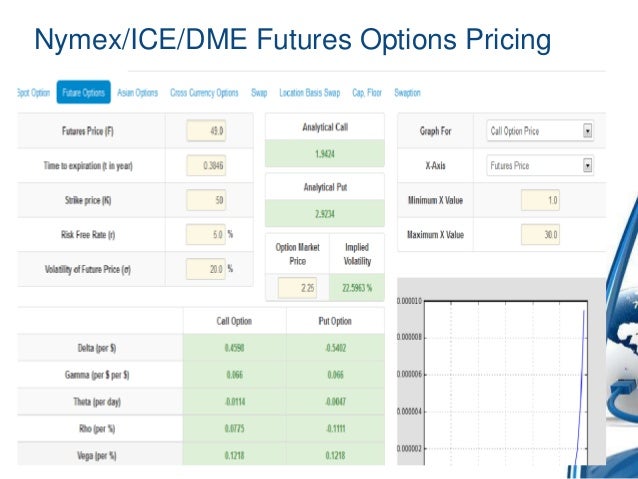The height and width of the screenshot is (479, 638).
Task: Switch to the Swaption tab
Action: 408,93
